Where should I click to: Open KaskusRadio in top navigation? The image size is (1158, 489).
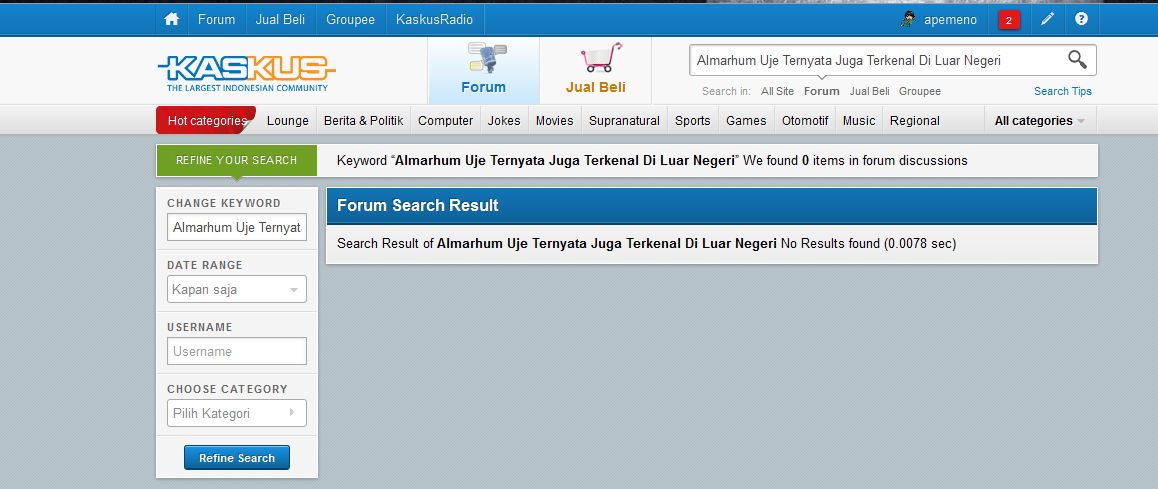(x=434, y=19)
